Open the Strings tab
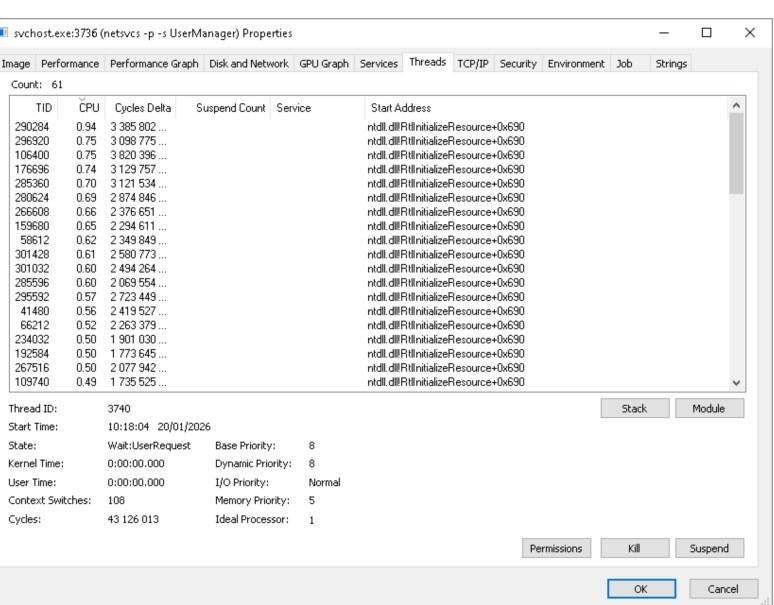Viewport: 774px width, 605px height. (x=671, y=64)
